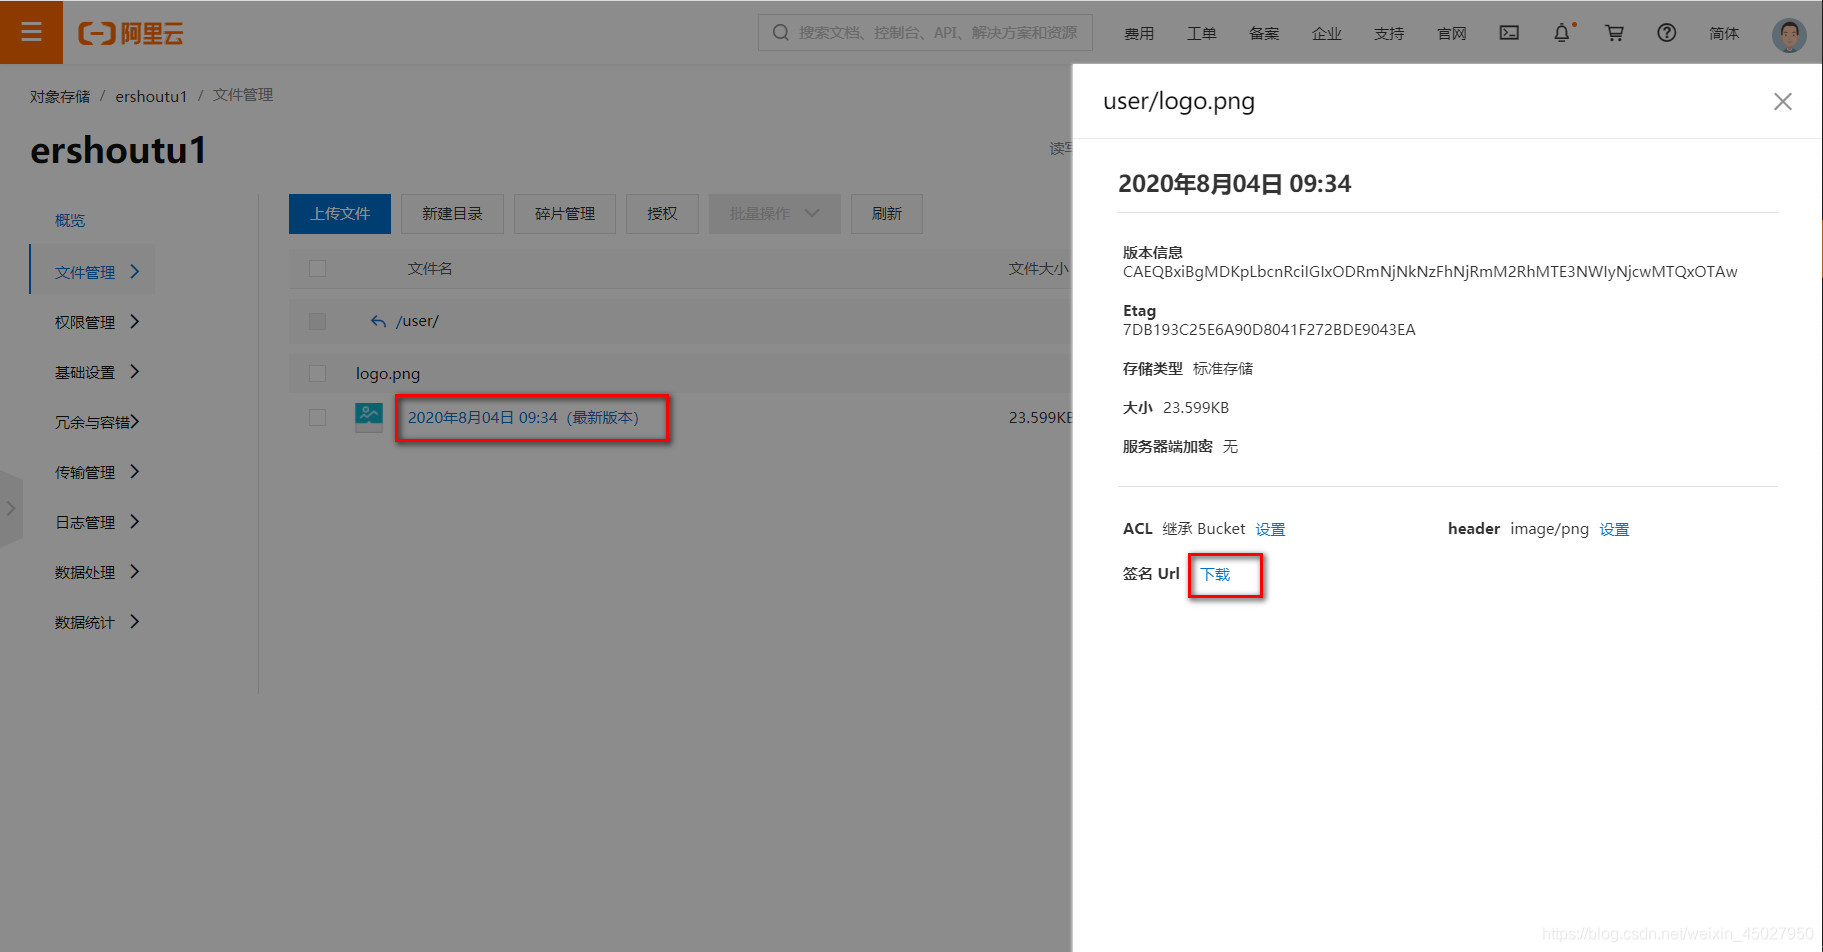Viewport: 1823px width, 952px height.
Task: Tick the select-all checkbox in file header
Action: pos(318,268)
